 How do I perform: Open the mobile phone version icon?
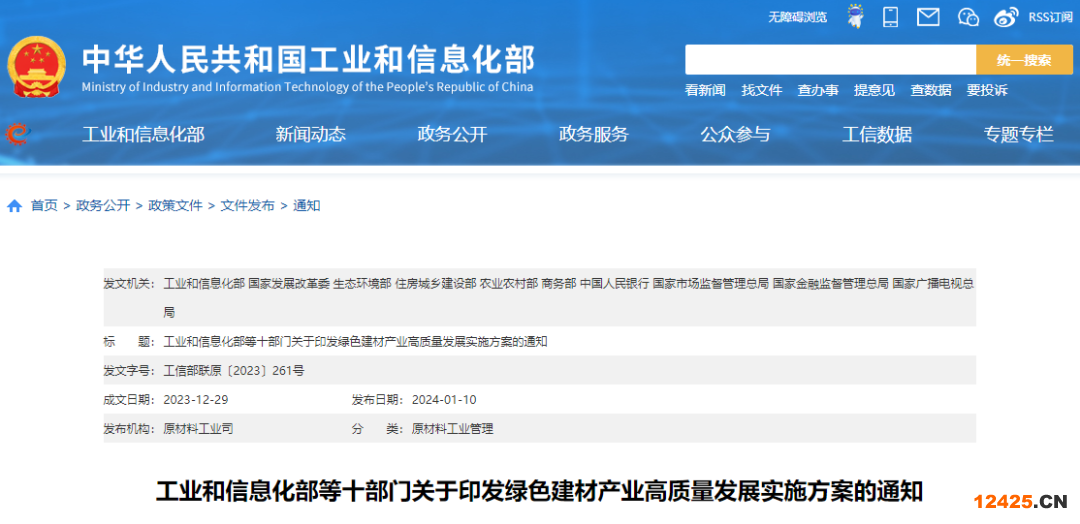tap(890, 17)
